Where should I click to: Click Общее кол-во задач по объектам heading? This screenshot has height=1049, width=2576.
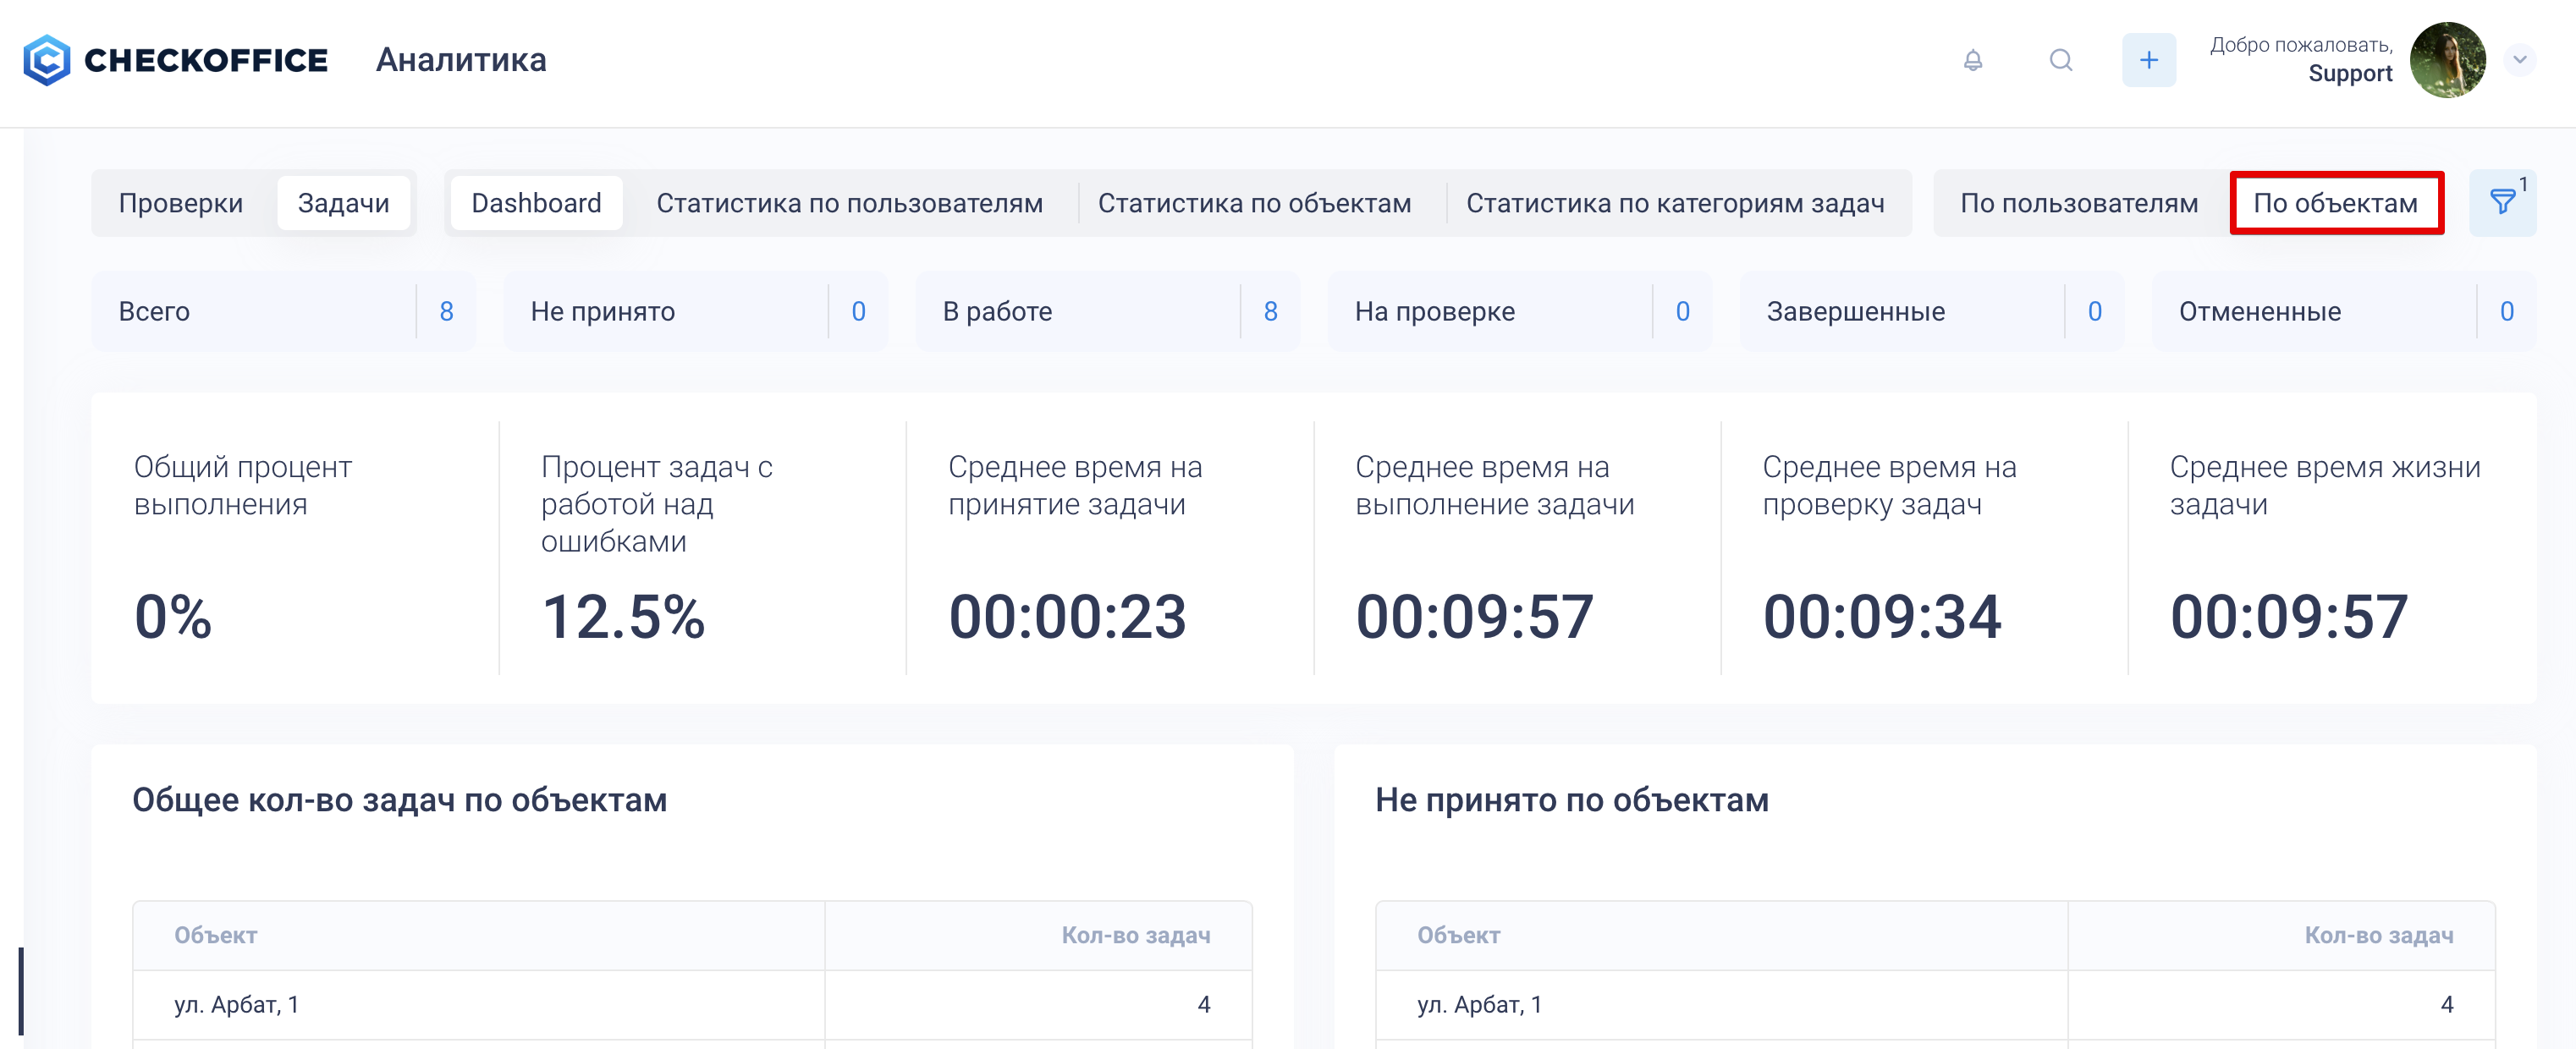point(399,800)
